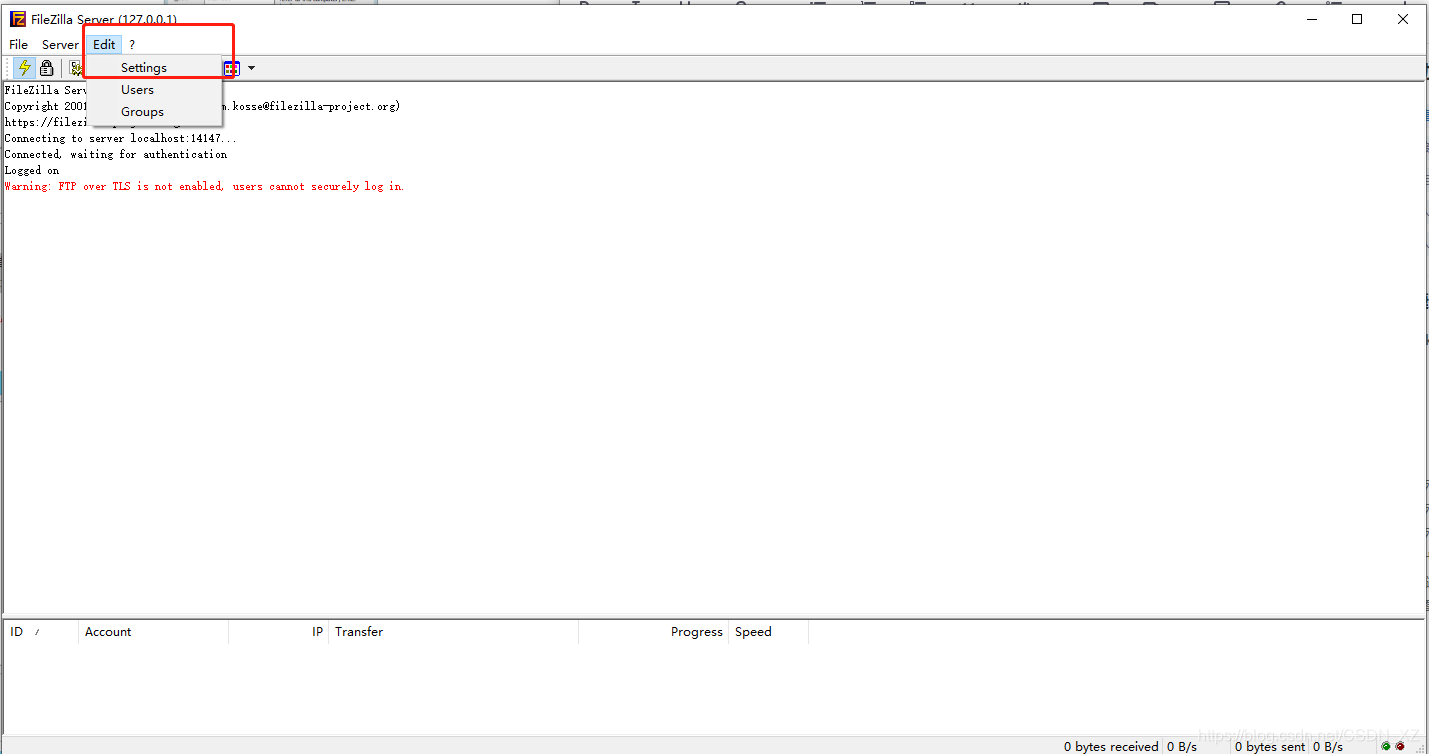Sort connections by the Transfer column
The width and height of the screenshot is (1429, 754).
tap(453, 632)
